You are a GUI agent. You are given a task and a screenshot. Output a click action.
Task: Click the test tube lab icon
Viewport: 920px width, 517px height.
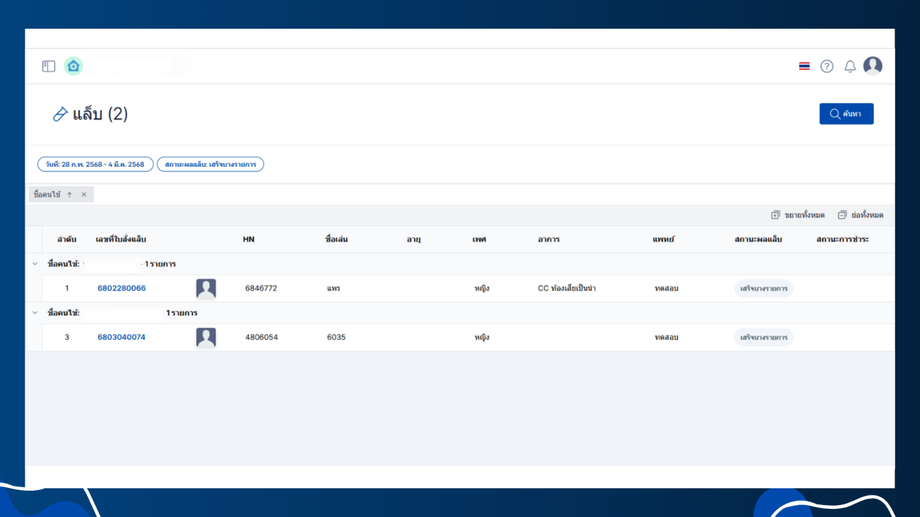coord(60,114)
